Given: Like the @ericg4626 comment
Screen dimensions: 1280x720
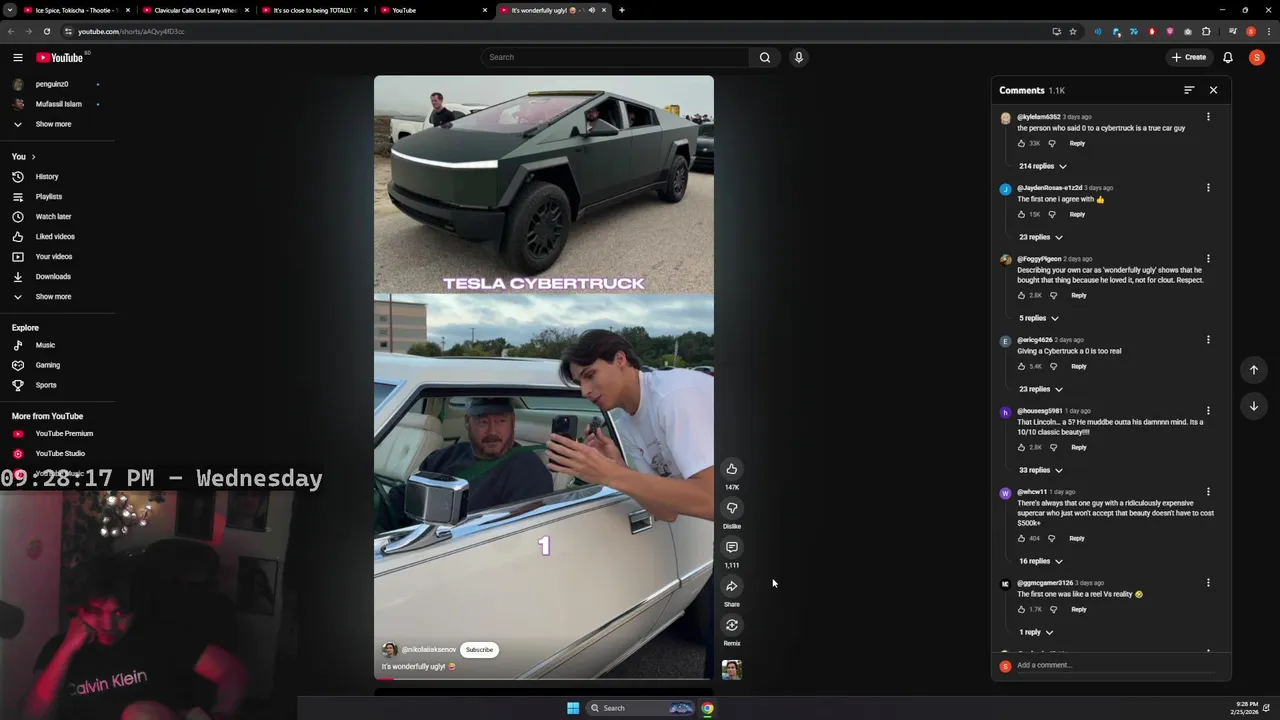Looking at the screenshot, I should [1021, 366].
